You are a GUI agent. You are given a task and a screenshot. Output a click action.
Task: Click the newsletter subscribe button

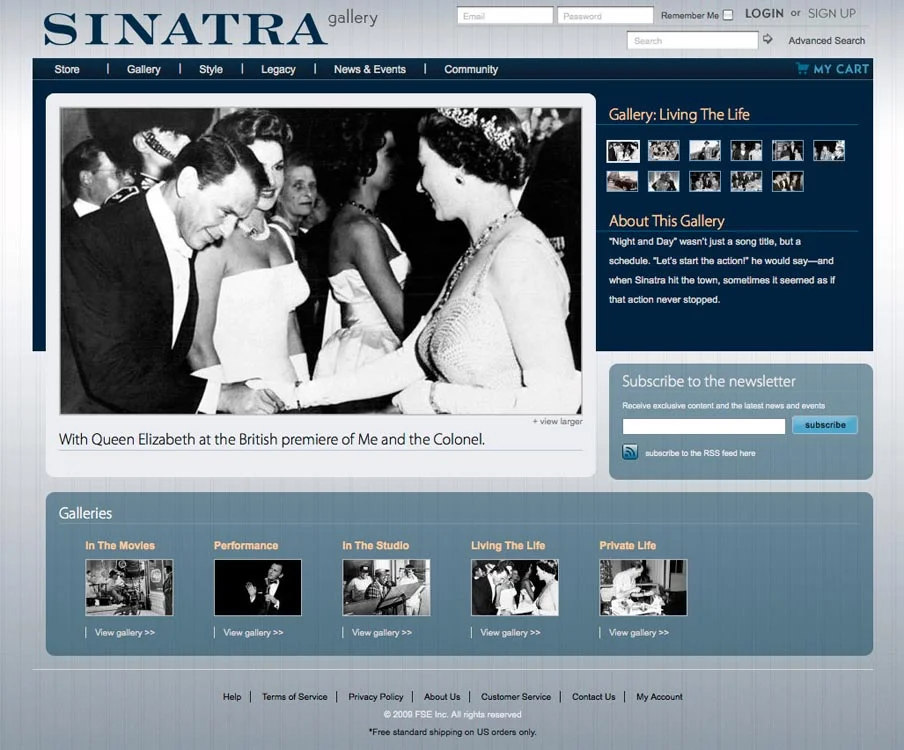(824, 425)
